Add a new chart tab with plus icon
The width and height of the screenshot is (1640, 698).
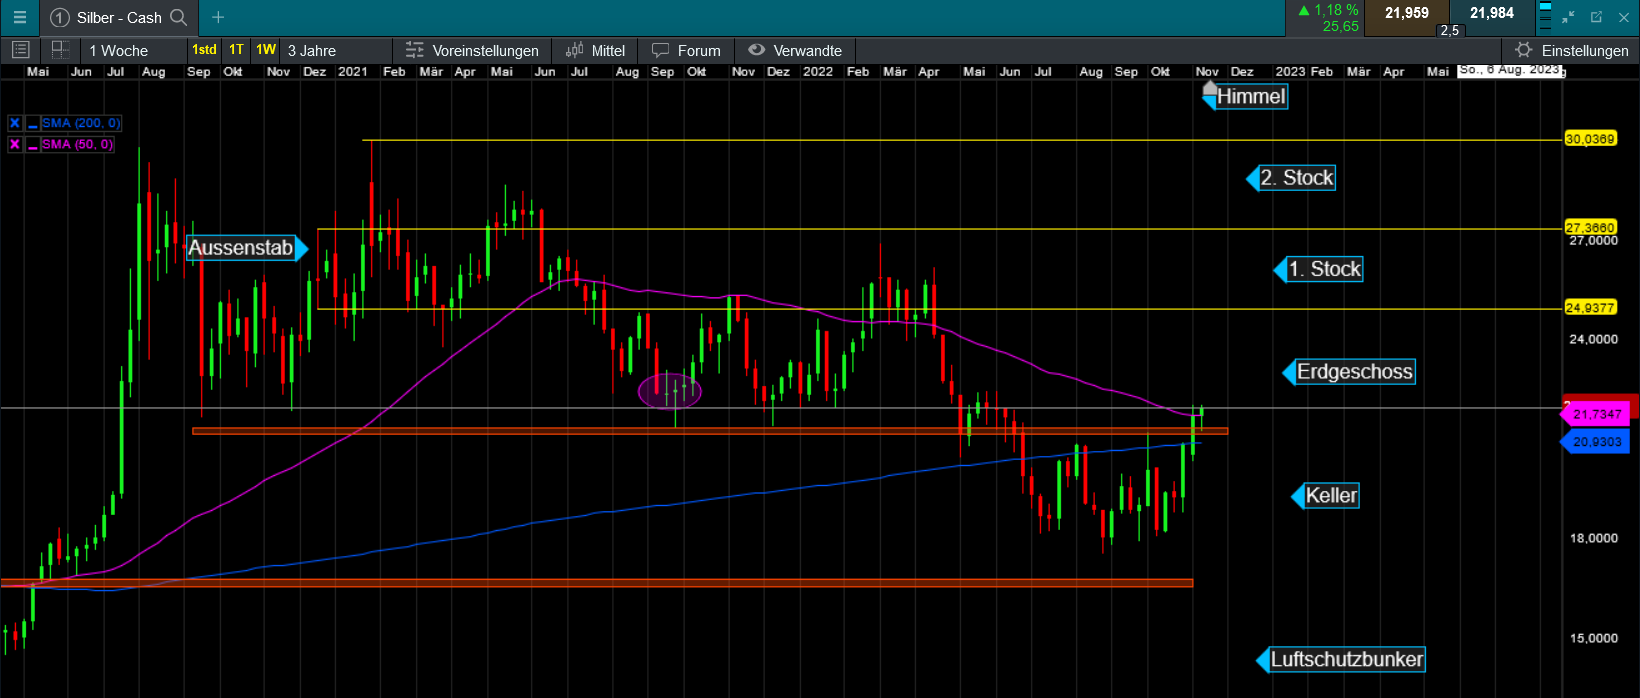pyautogui.click(x=218, y=17)
